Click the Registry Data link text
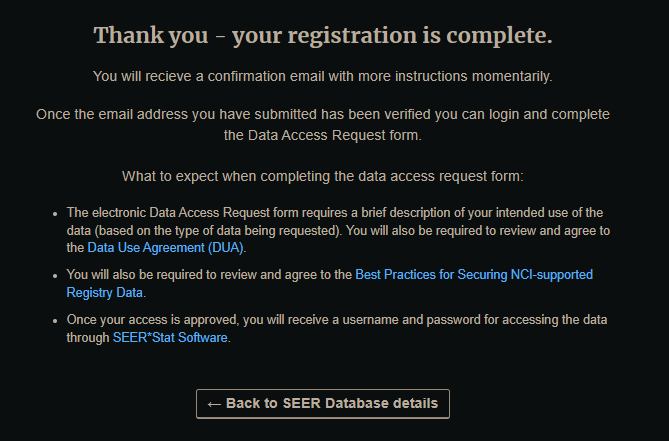 [x=105, y=293]
